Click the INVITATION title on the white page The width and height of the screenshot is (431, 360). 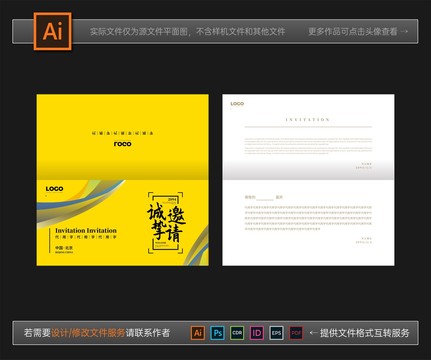308,119
